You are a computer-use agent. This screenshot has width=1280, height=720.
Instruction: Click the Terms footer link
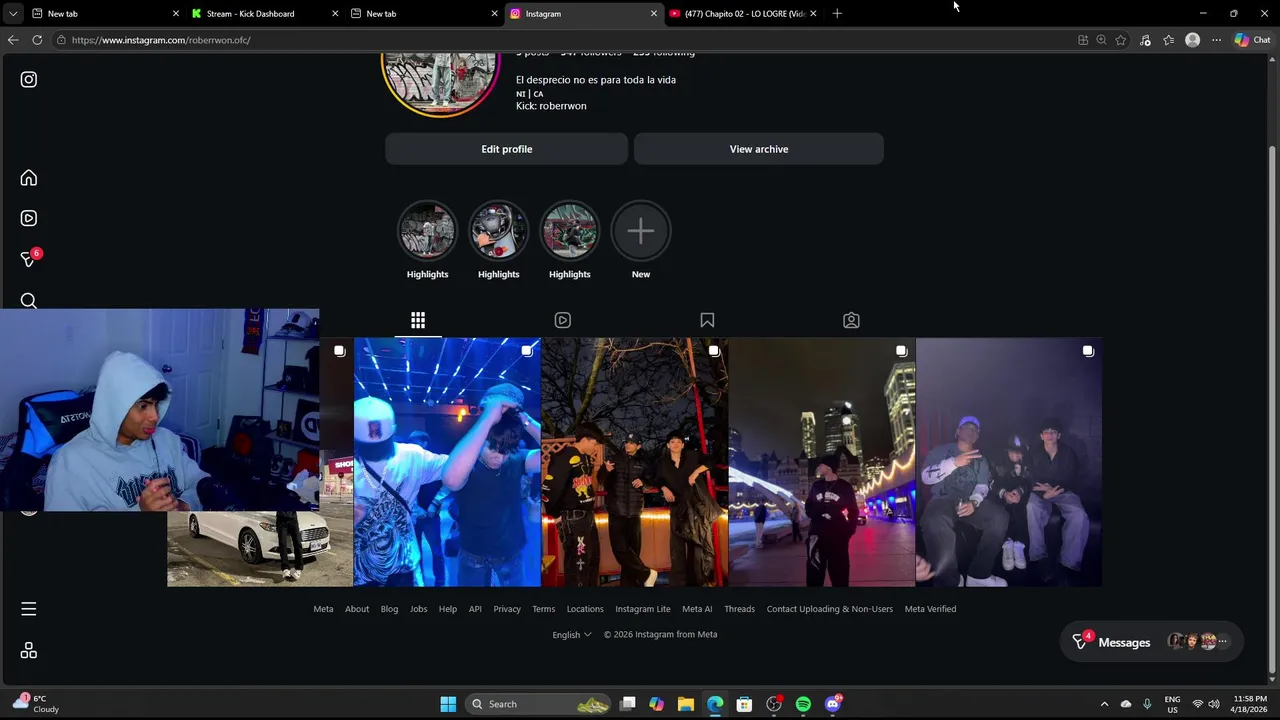click(543, 609)
